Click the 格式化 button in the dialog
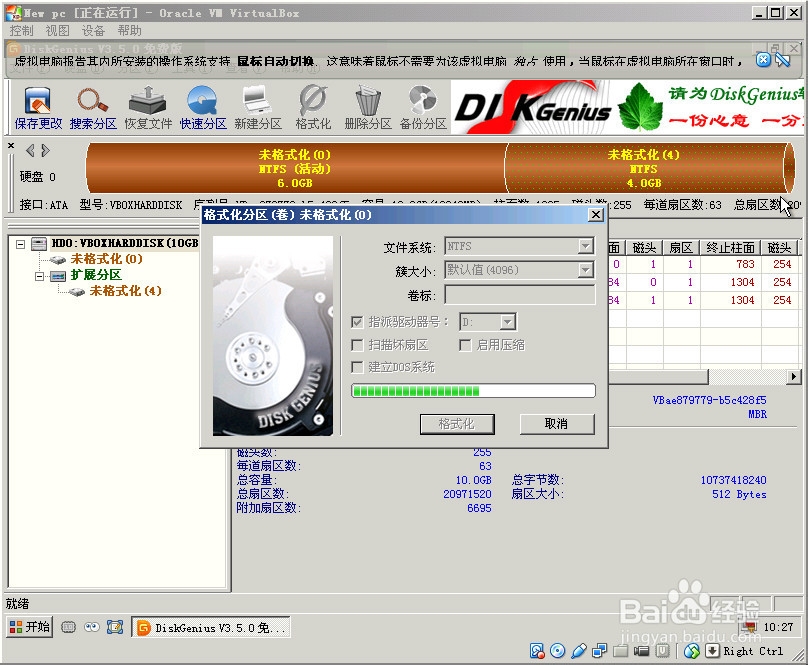 pos(457,424)
